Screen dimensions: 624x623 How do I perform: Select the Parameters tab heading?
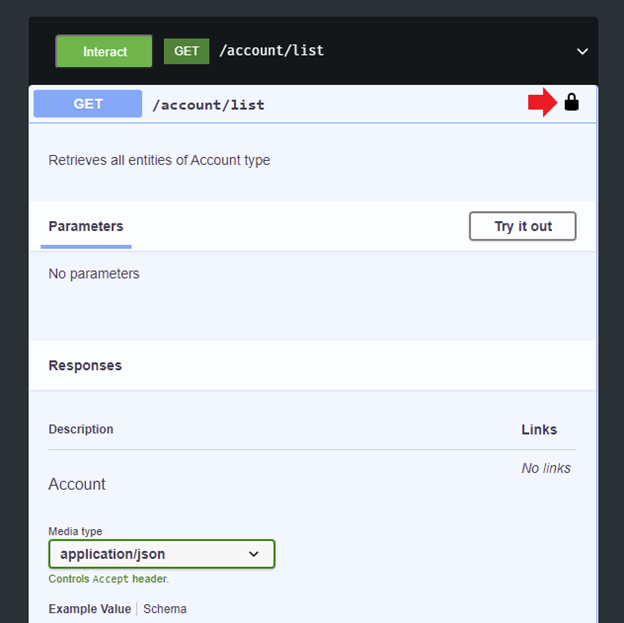[86, 226]
